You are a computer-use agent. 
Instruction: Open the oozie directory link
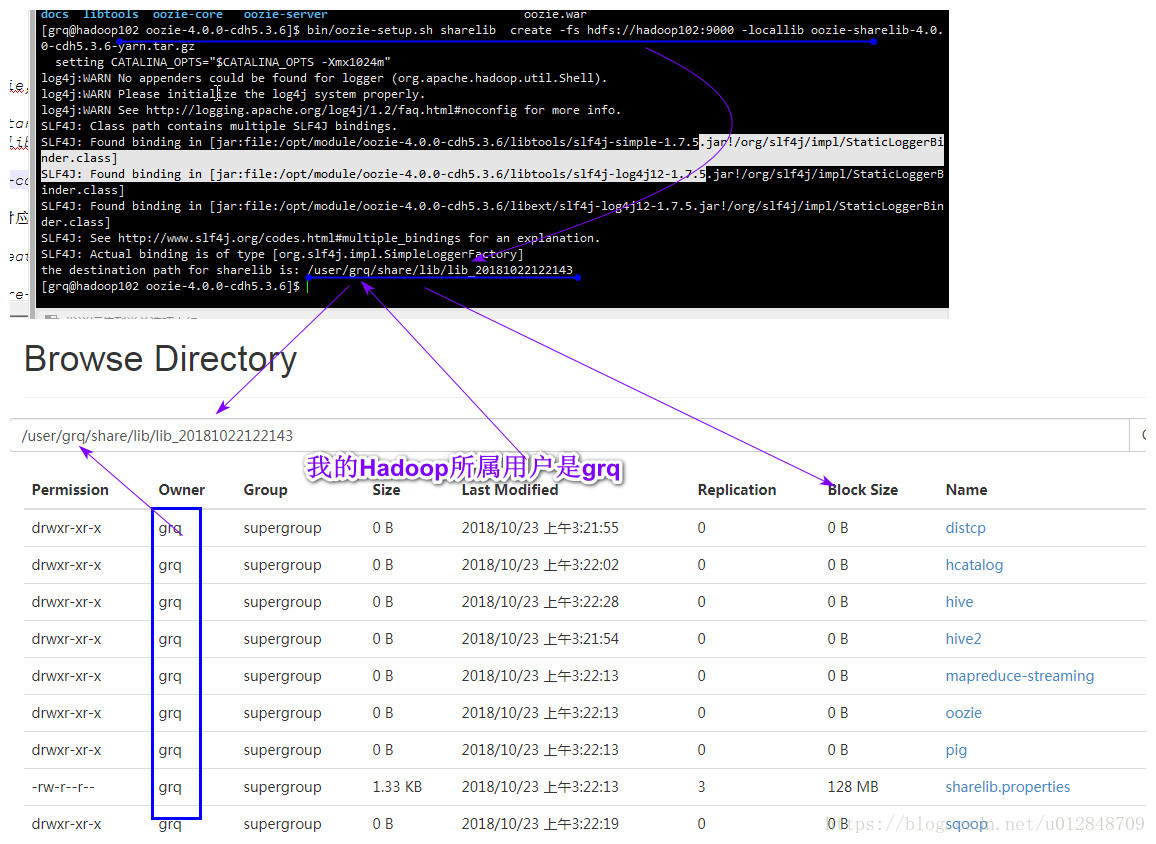pyautogui.click(x=964, y=713)
